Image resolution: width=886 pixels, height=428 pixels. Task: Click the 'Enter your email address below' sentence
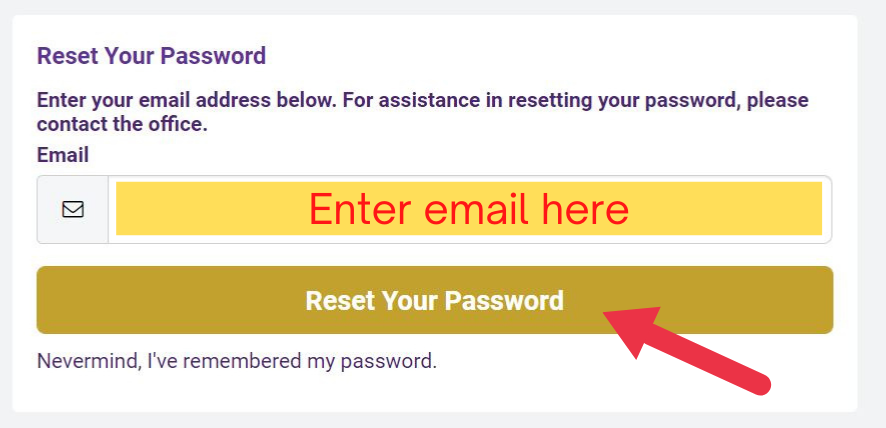tap(187, 101)
